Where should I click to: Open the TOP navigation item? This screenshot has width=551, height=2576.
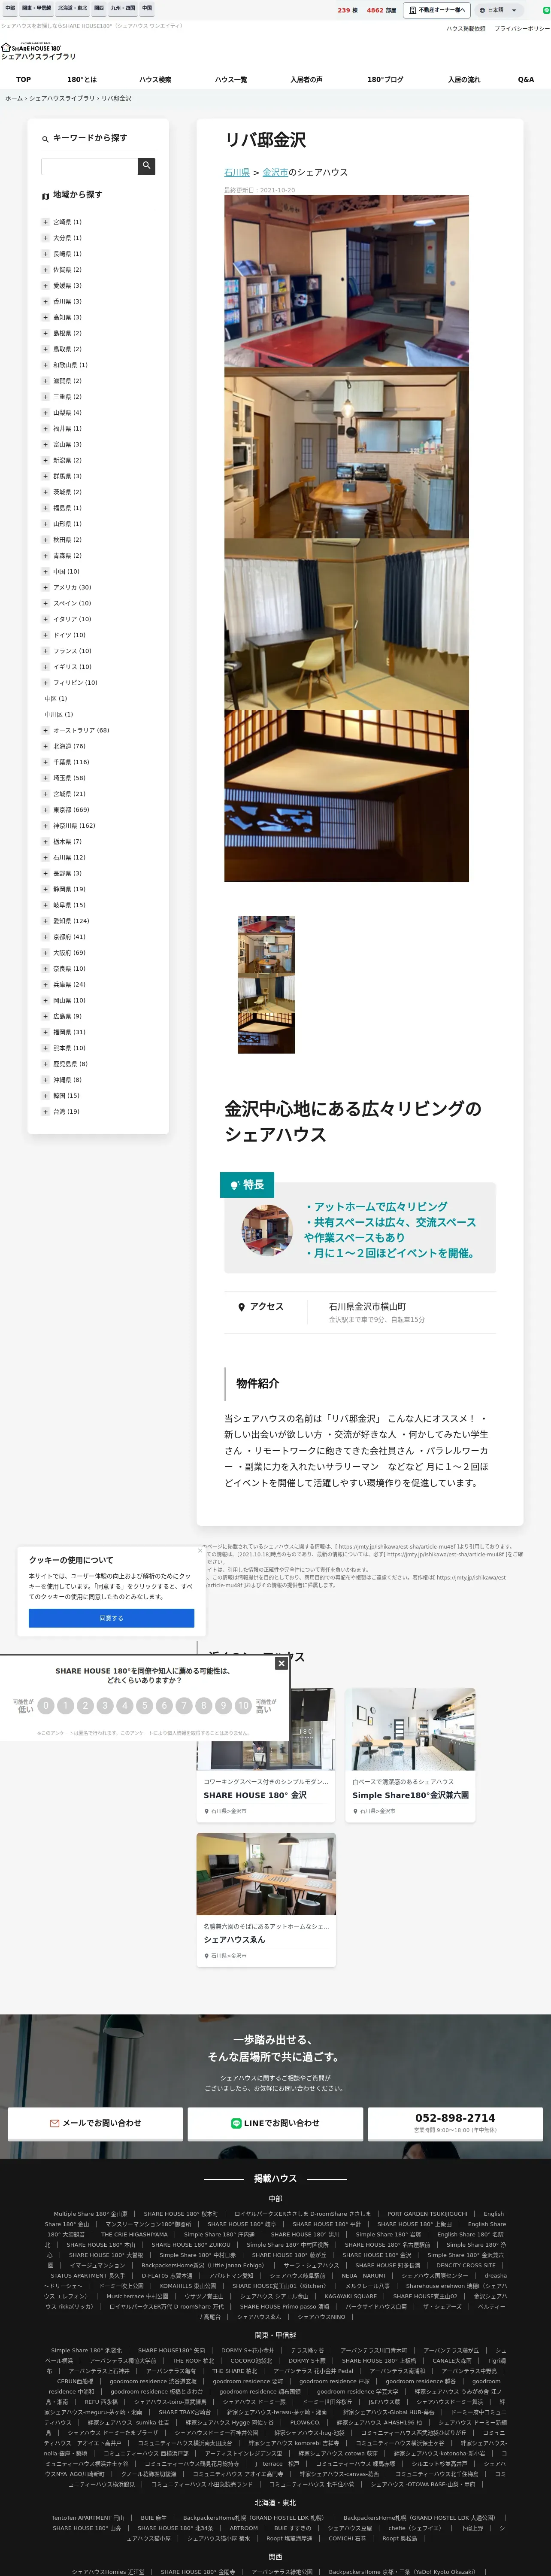click(23, 79)
